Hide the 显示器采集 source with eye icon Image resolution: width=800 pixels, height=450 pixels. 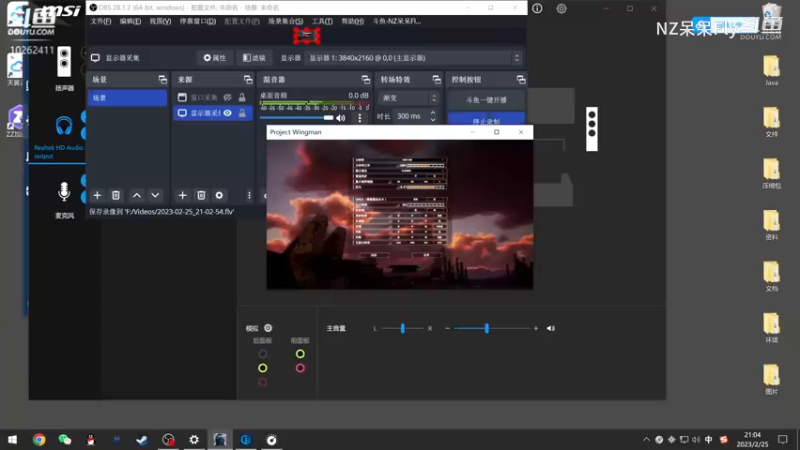click(228, 113)
